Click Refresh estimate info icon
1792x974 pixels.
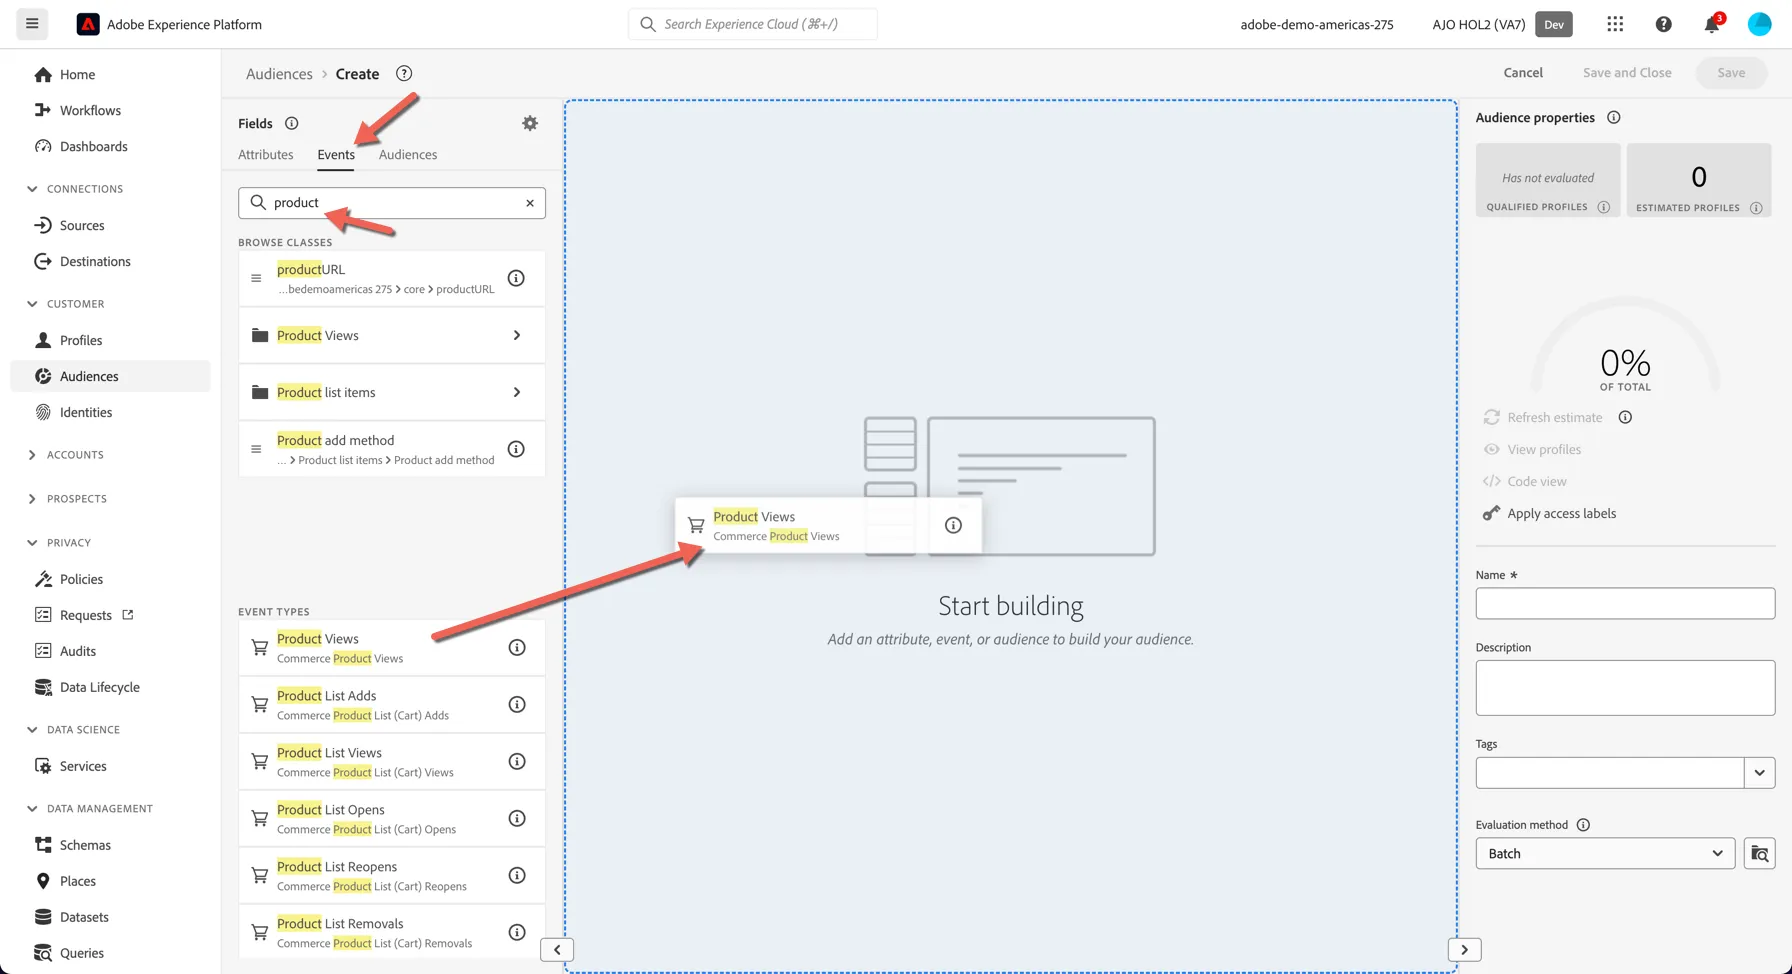pos(1625,417)
